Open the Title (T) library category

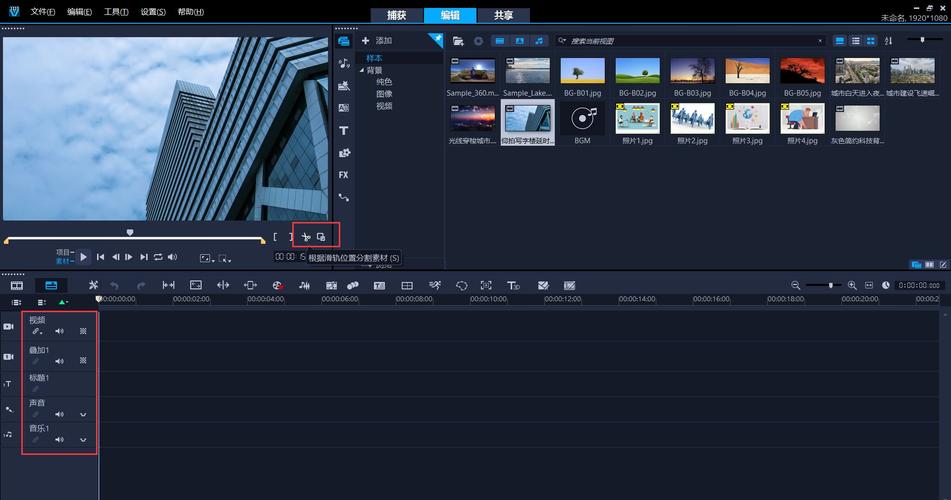344,130
